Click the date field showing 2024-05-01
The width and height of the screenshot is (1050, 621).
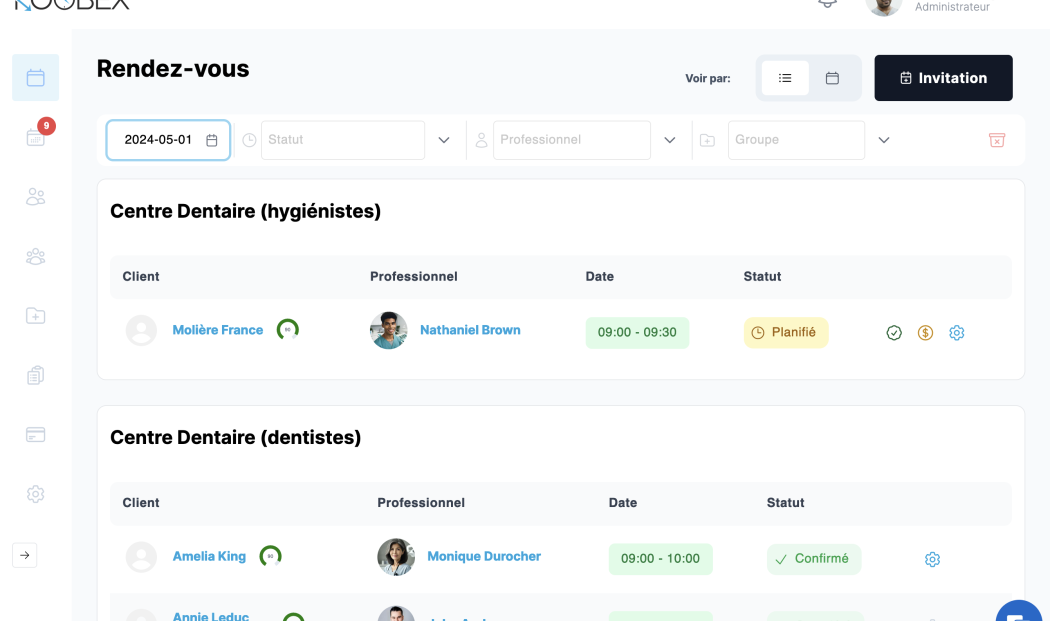click(x=168, y=140)
